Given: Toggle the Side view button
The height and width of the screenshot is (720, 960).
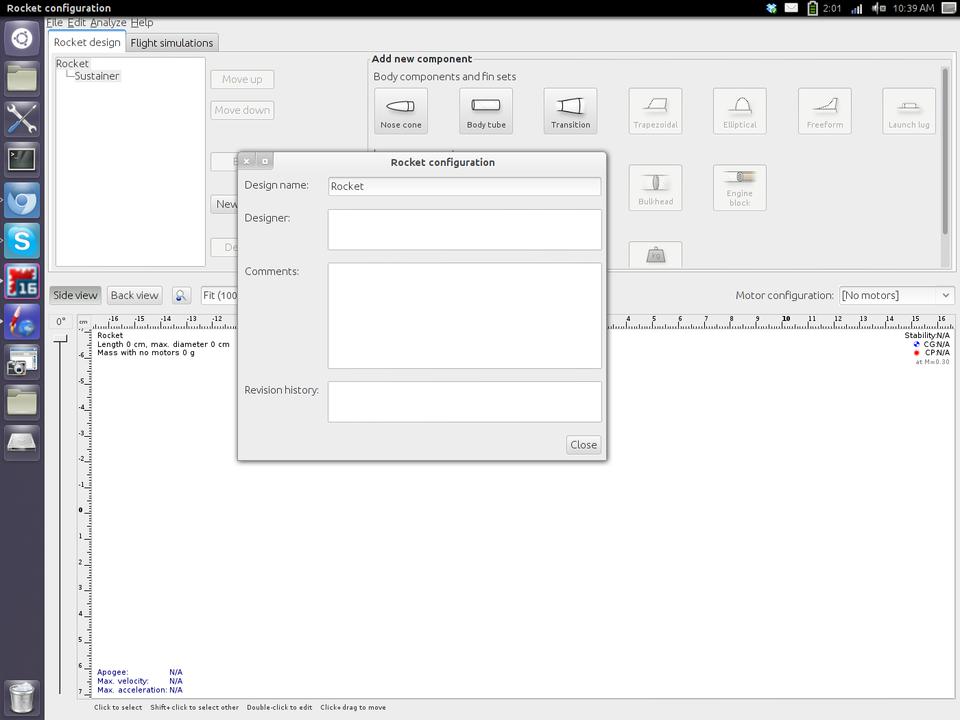Looking at the screenshot, I should point(76,295).
